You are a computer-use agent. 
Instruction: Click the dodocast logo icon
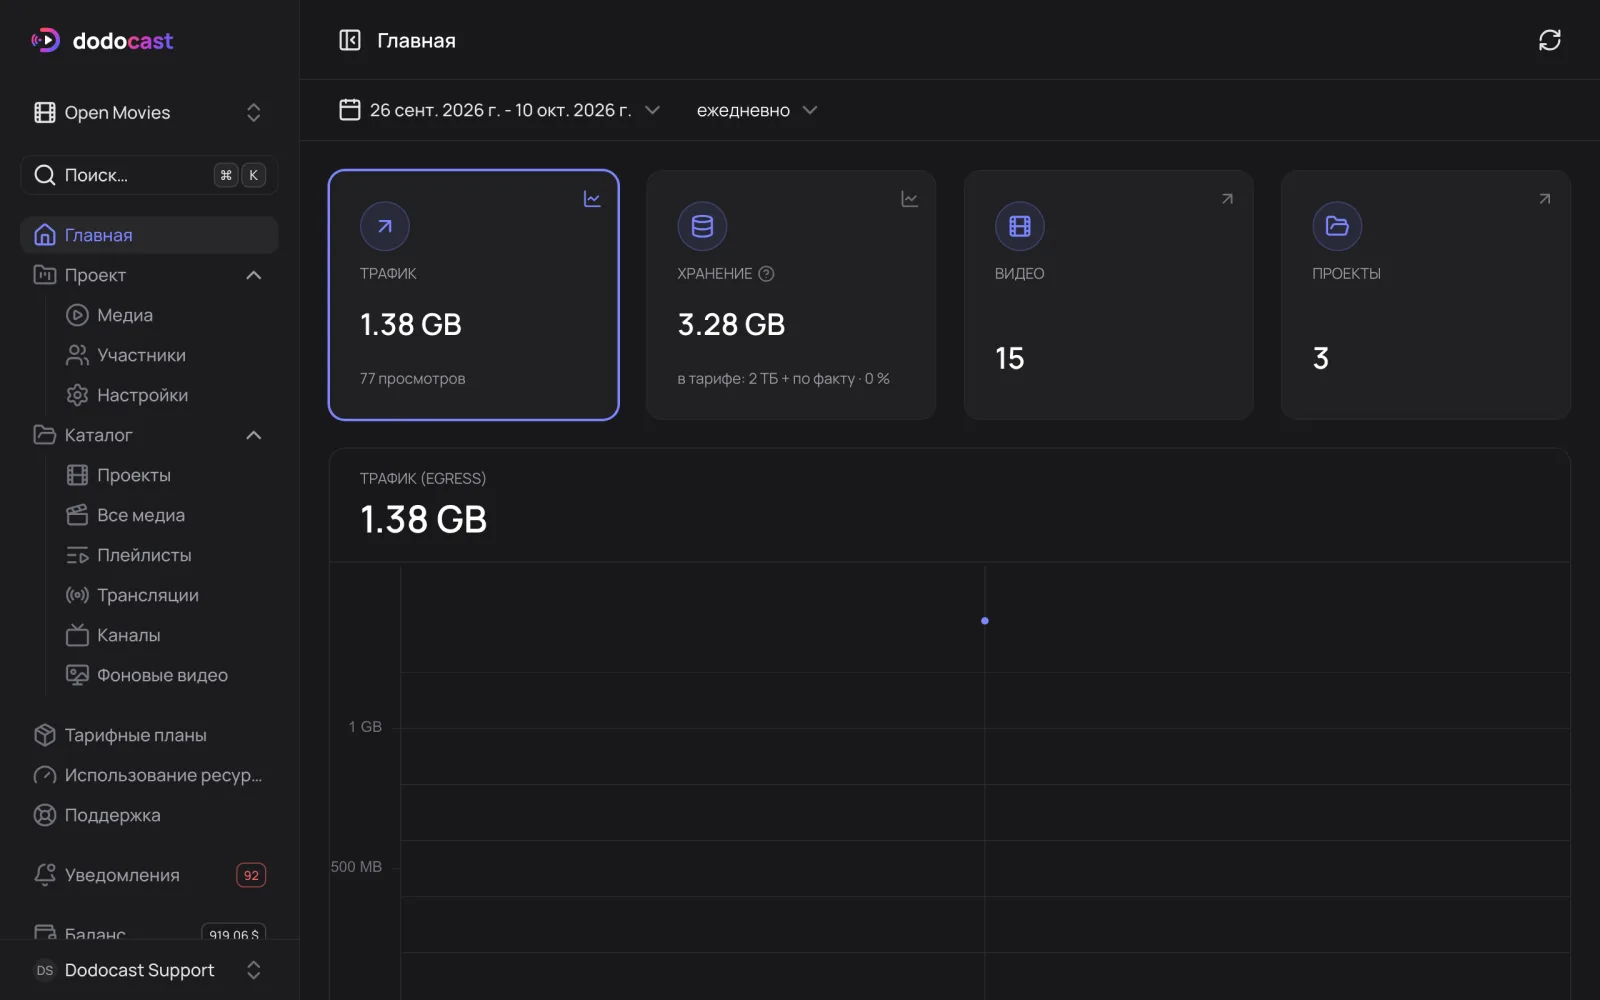46,40
